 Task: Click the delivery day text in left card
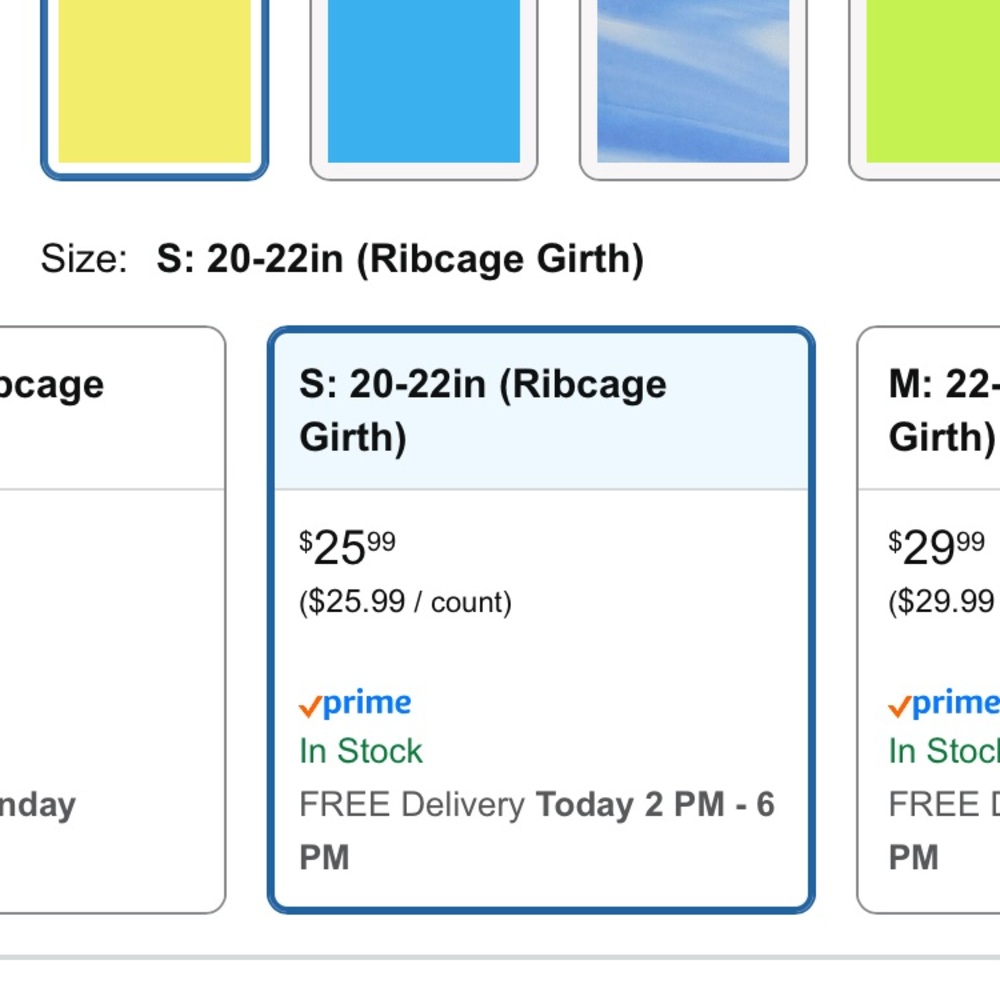click(x=38, y=805)
